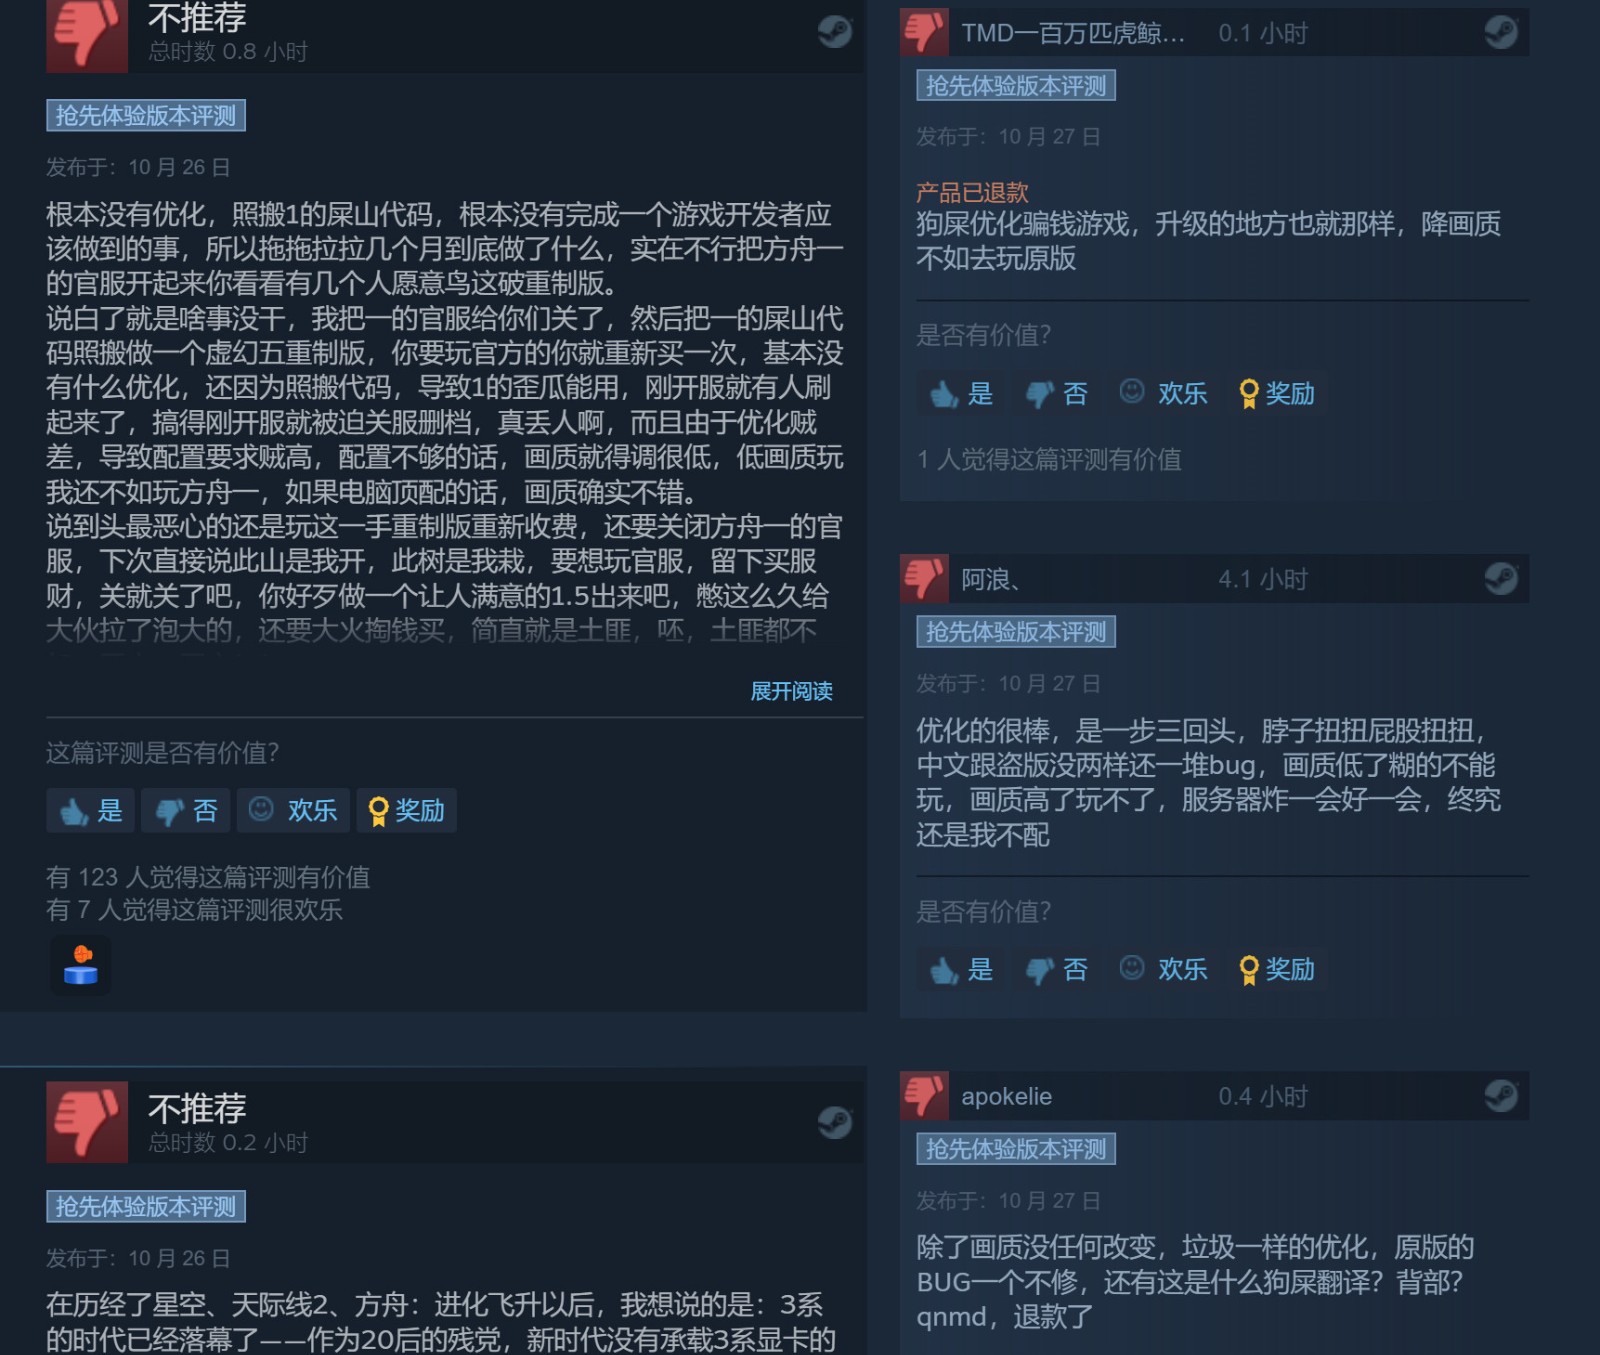
Task: Click the Steam icon beside the TMD reviewer's 0.1 hours
Action: pos(1501,33)
